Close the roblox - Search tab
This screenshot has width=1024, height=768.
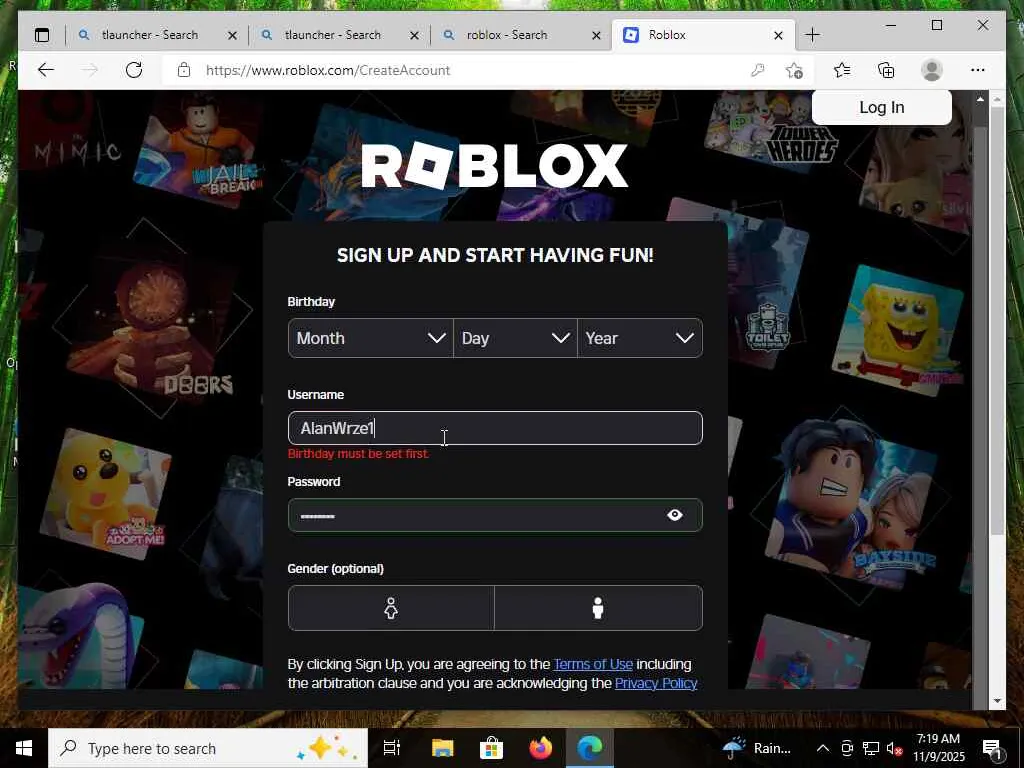(x=596, y=35)
